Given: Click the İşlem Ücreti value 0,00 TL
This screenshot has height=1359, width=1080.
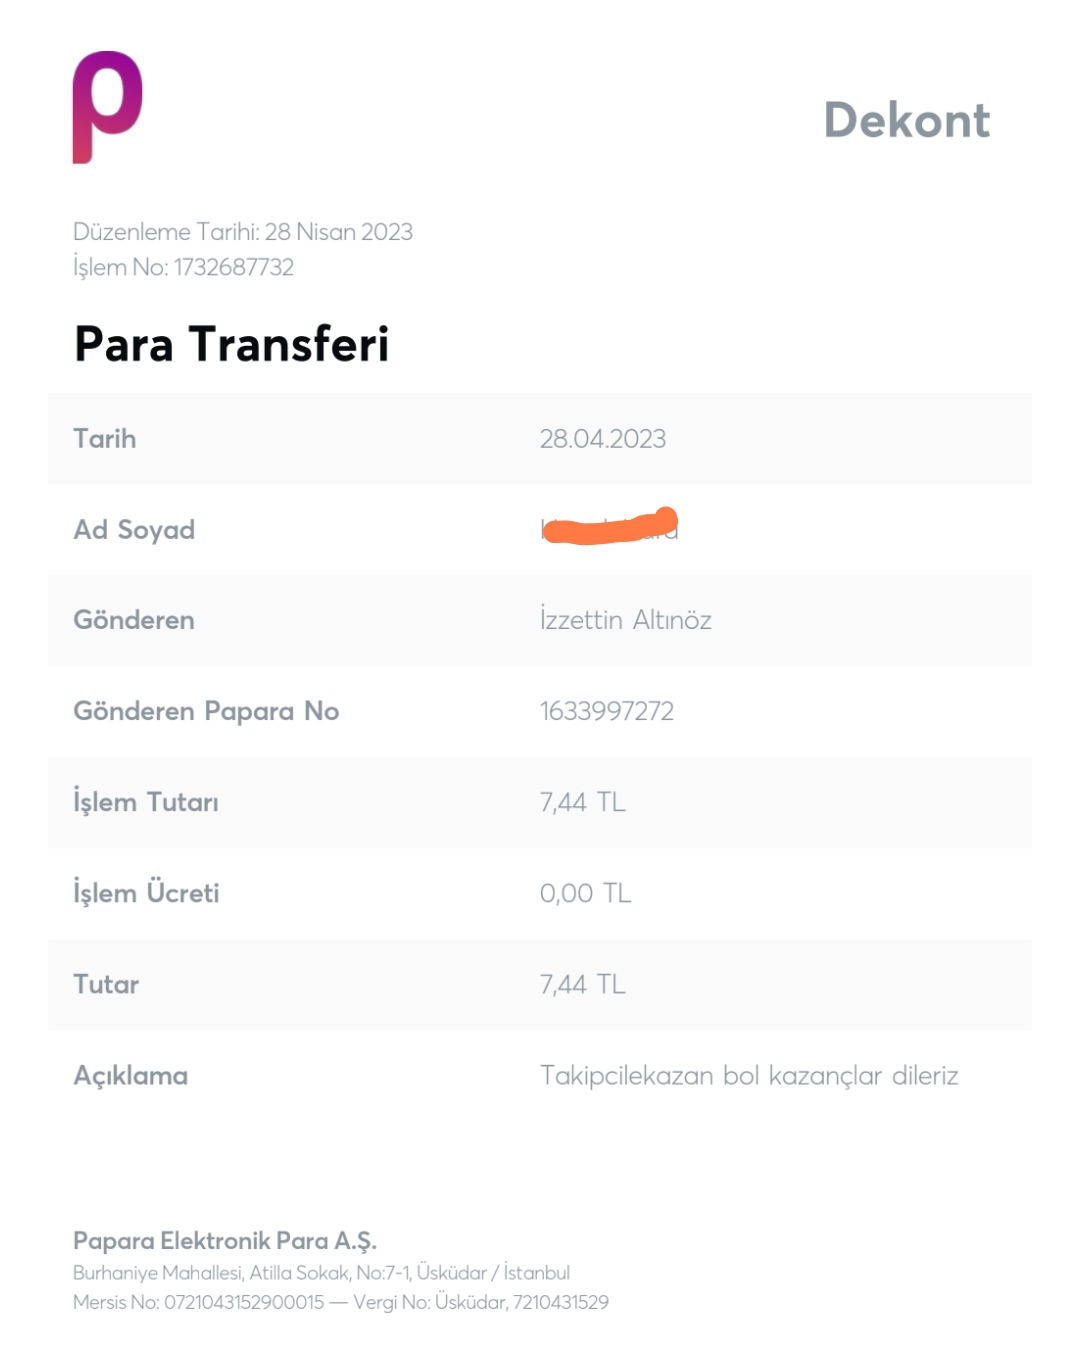Looking at the screenshot, I should tap(586, 893).
